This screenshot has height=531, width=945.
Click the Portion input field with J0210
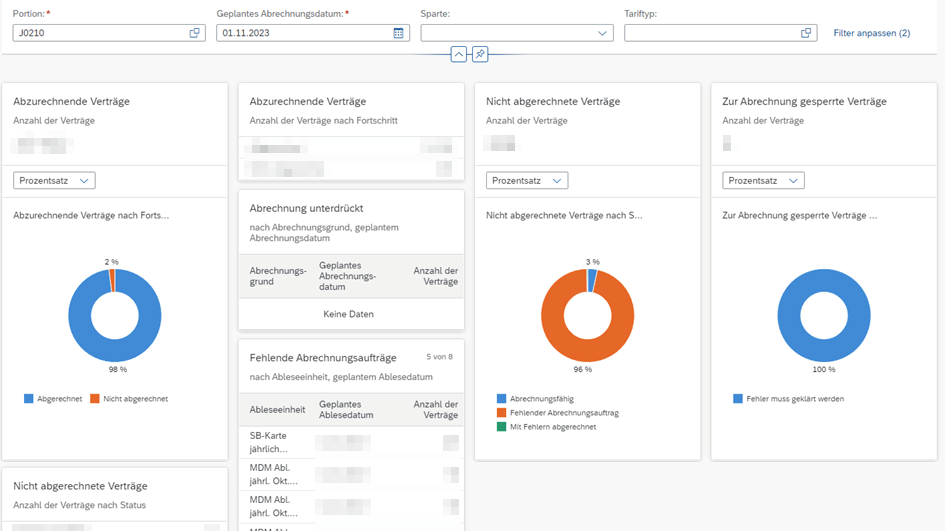pos(100,33)
